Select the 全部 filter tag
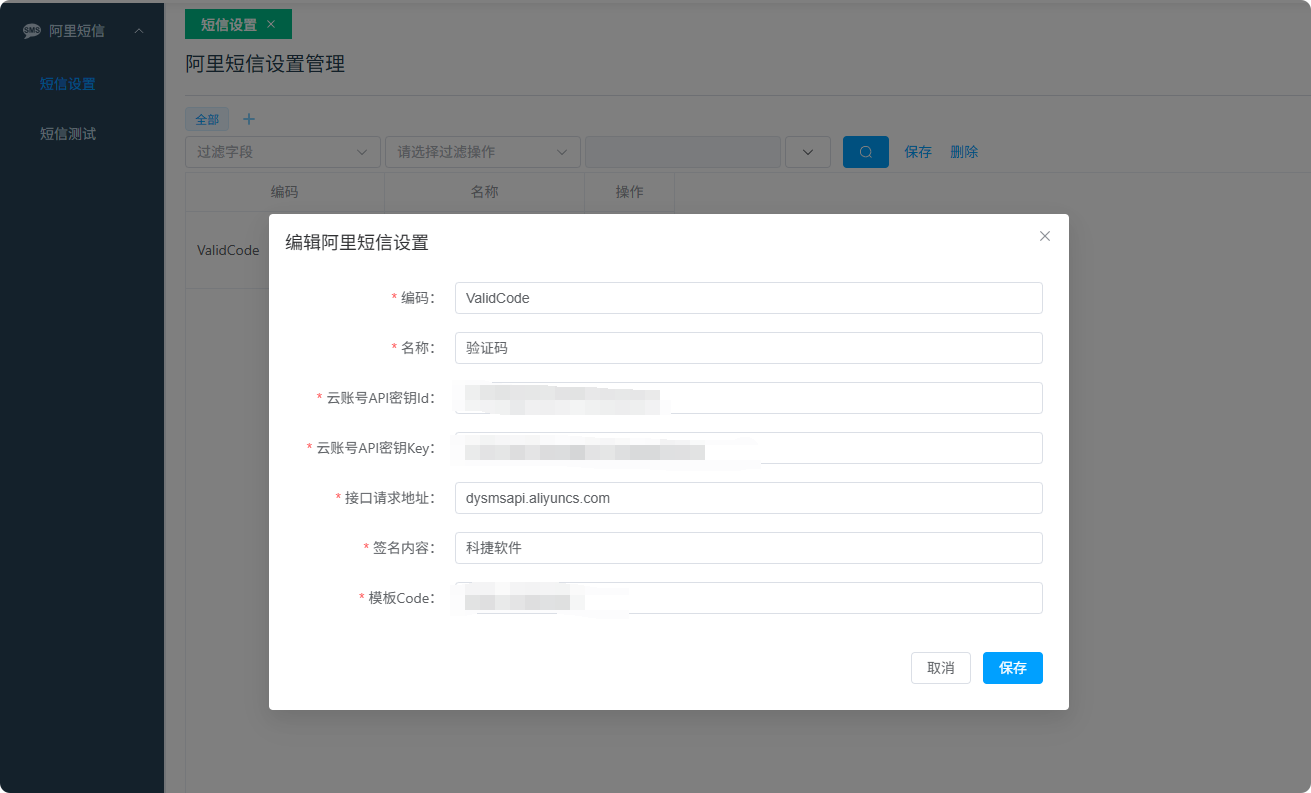Viewport: 1311px width, 793px height. [x=207, y=119]
